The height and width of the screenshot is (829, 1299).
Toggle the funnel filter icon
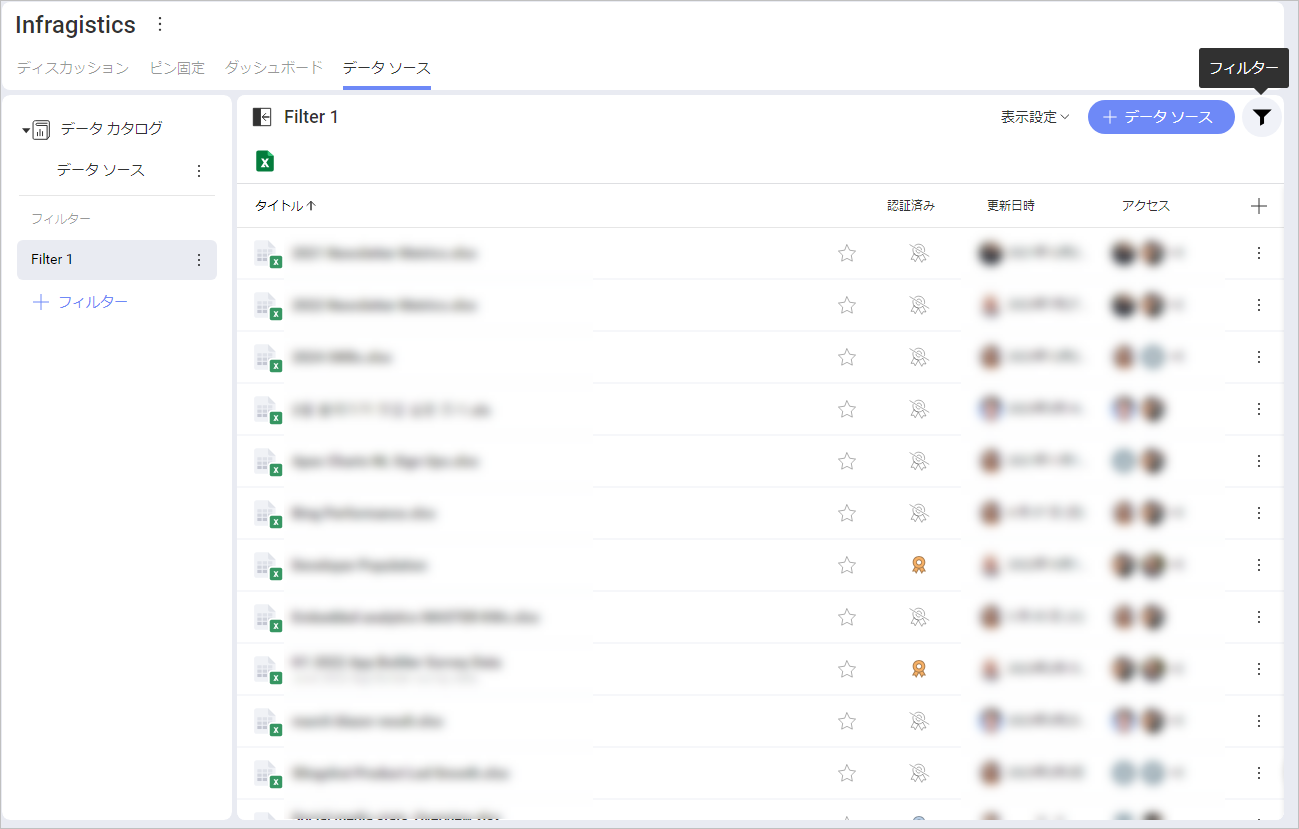(x=1262, y=117)
